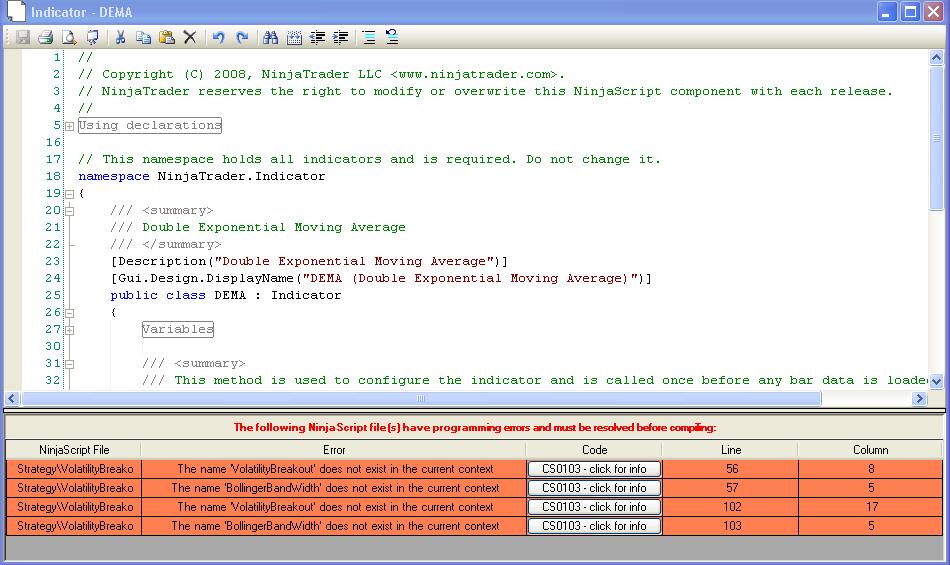Collapse the class body at line 26
Image resolution: width=950 pixels, height=565 pixels.
pos(70,313)
